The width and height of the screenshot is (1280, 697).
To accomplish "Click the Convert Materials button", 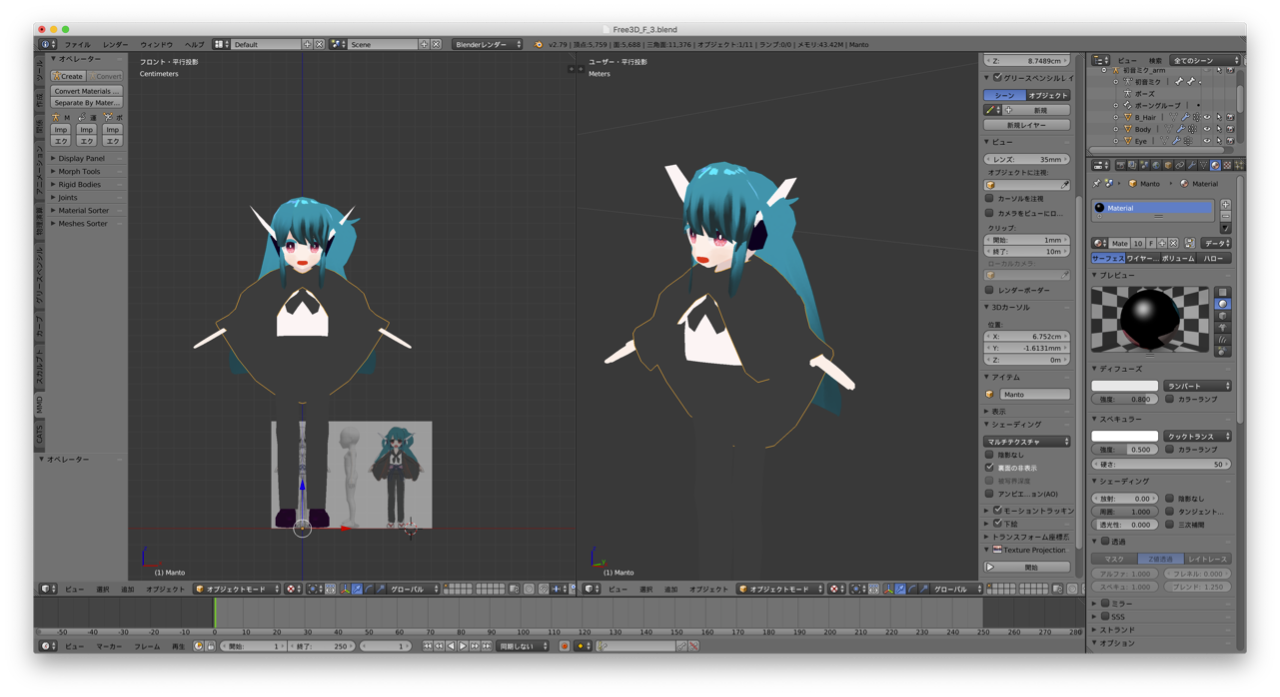I will point(87,91).
